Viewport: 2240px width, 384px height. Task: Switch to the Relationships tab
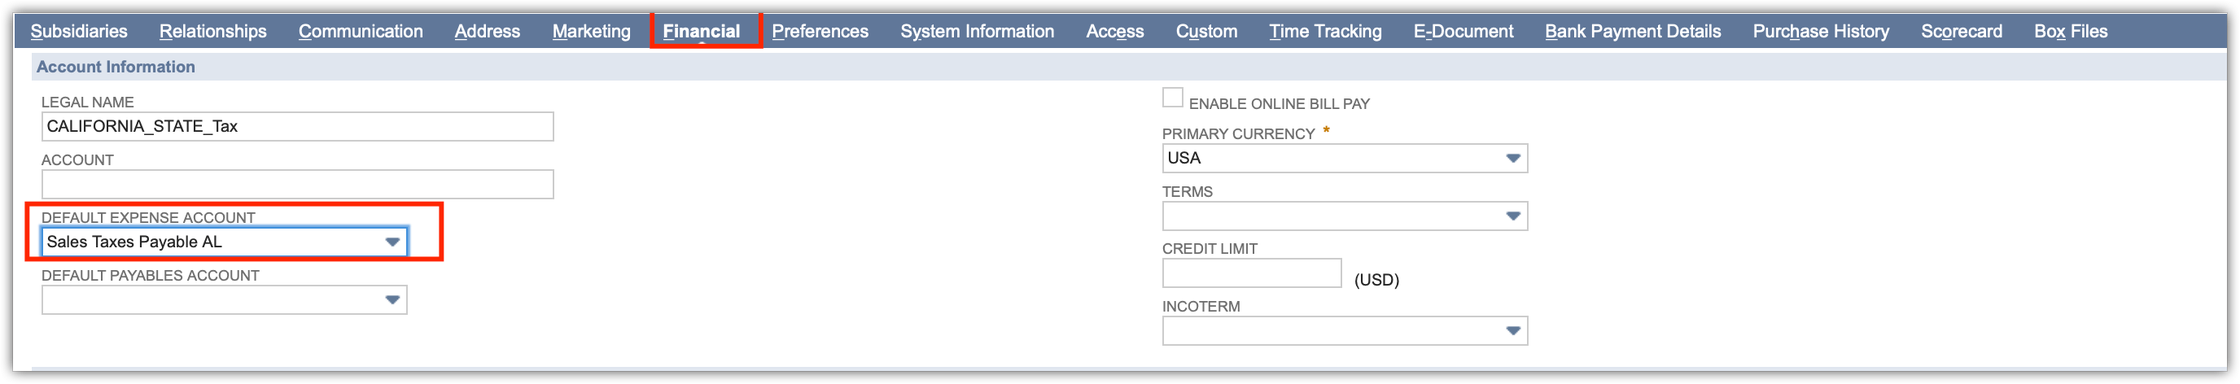pyautogui.click(x=213, y=31)
